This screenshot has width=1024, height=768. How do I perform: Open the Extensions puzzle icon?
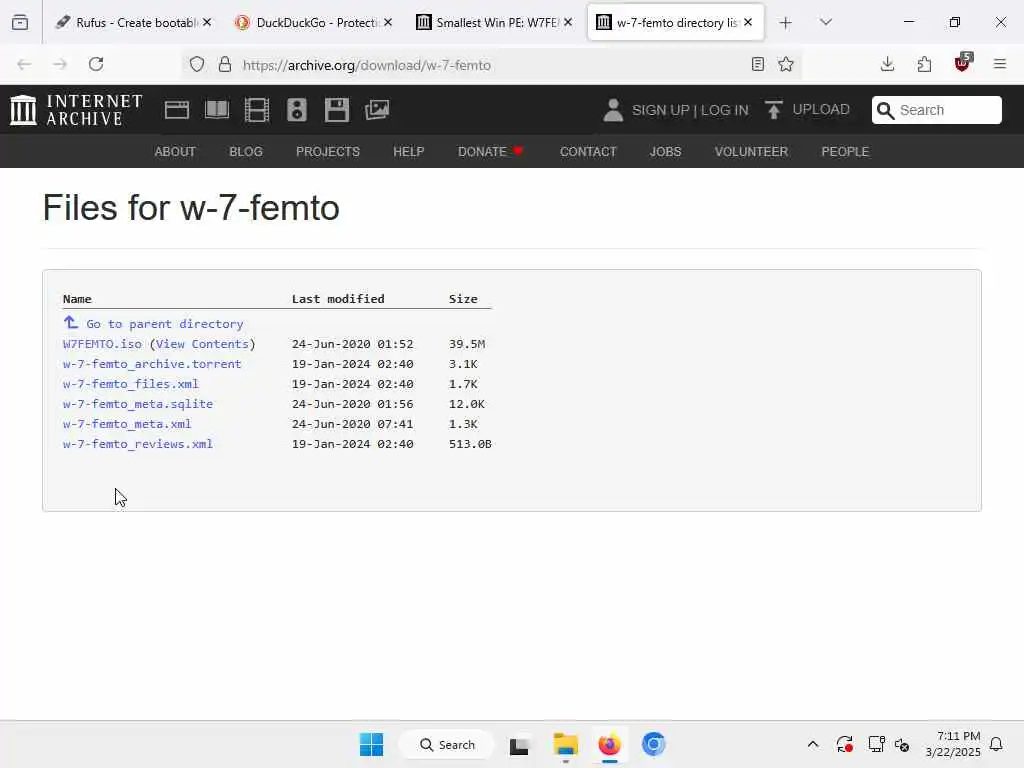tap(924, 64)
